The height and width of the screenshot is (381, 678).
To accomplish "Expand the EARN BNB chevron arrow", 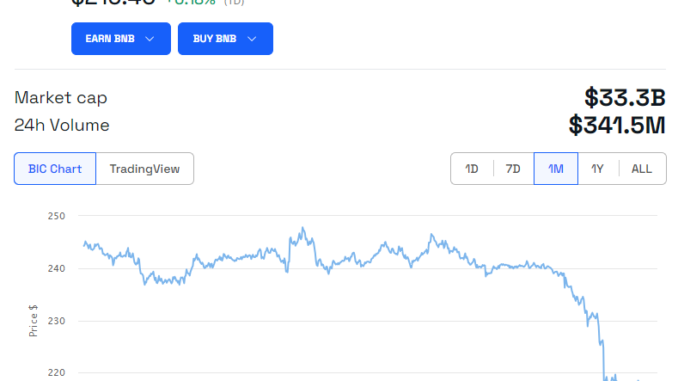I will click(150, 39).
